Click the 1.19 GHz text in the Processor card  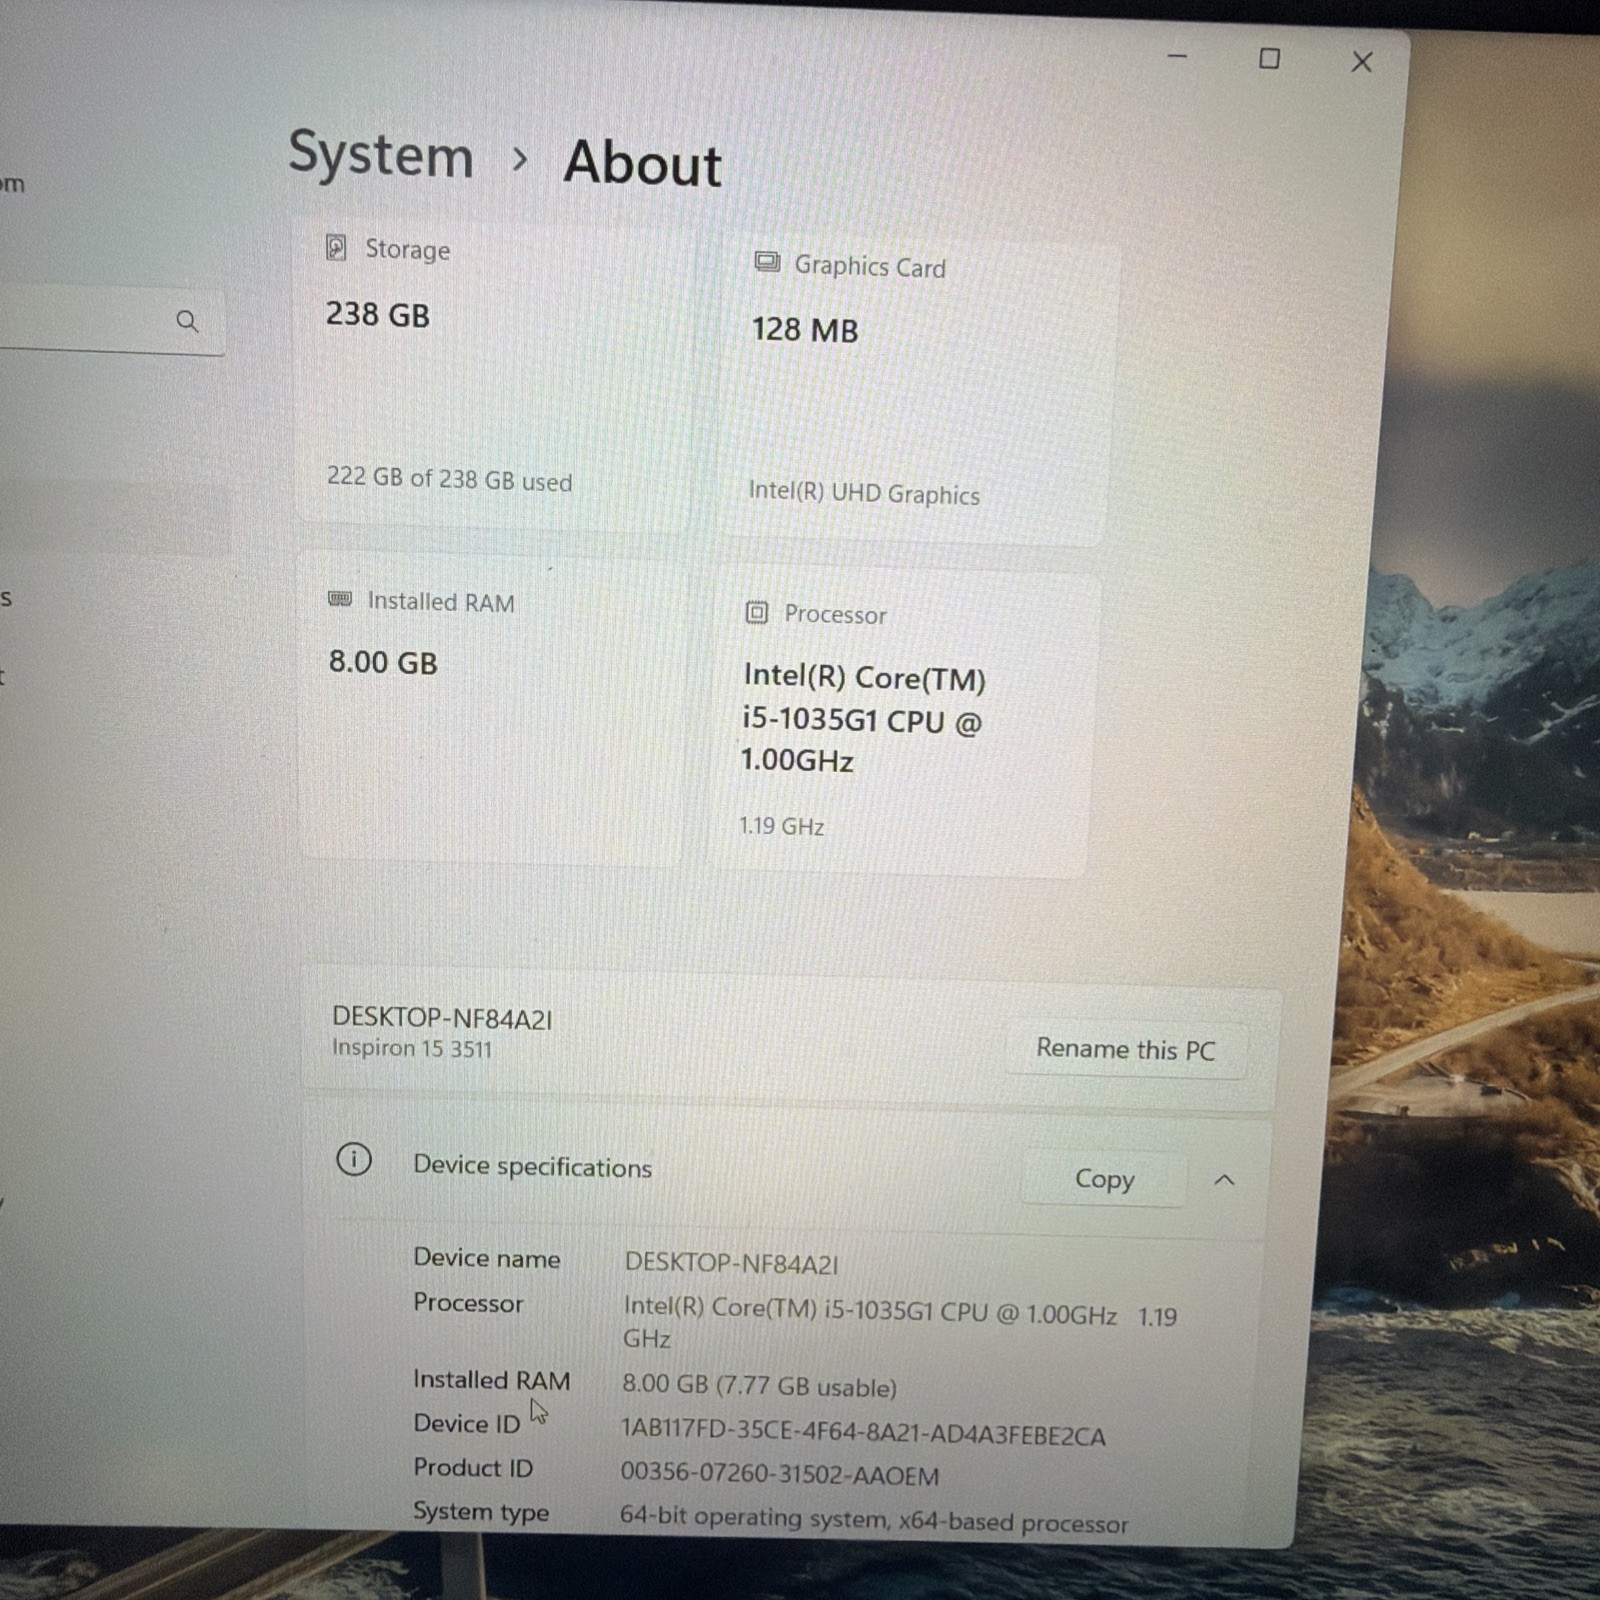pyautogui.click(x=782, y=826)
